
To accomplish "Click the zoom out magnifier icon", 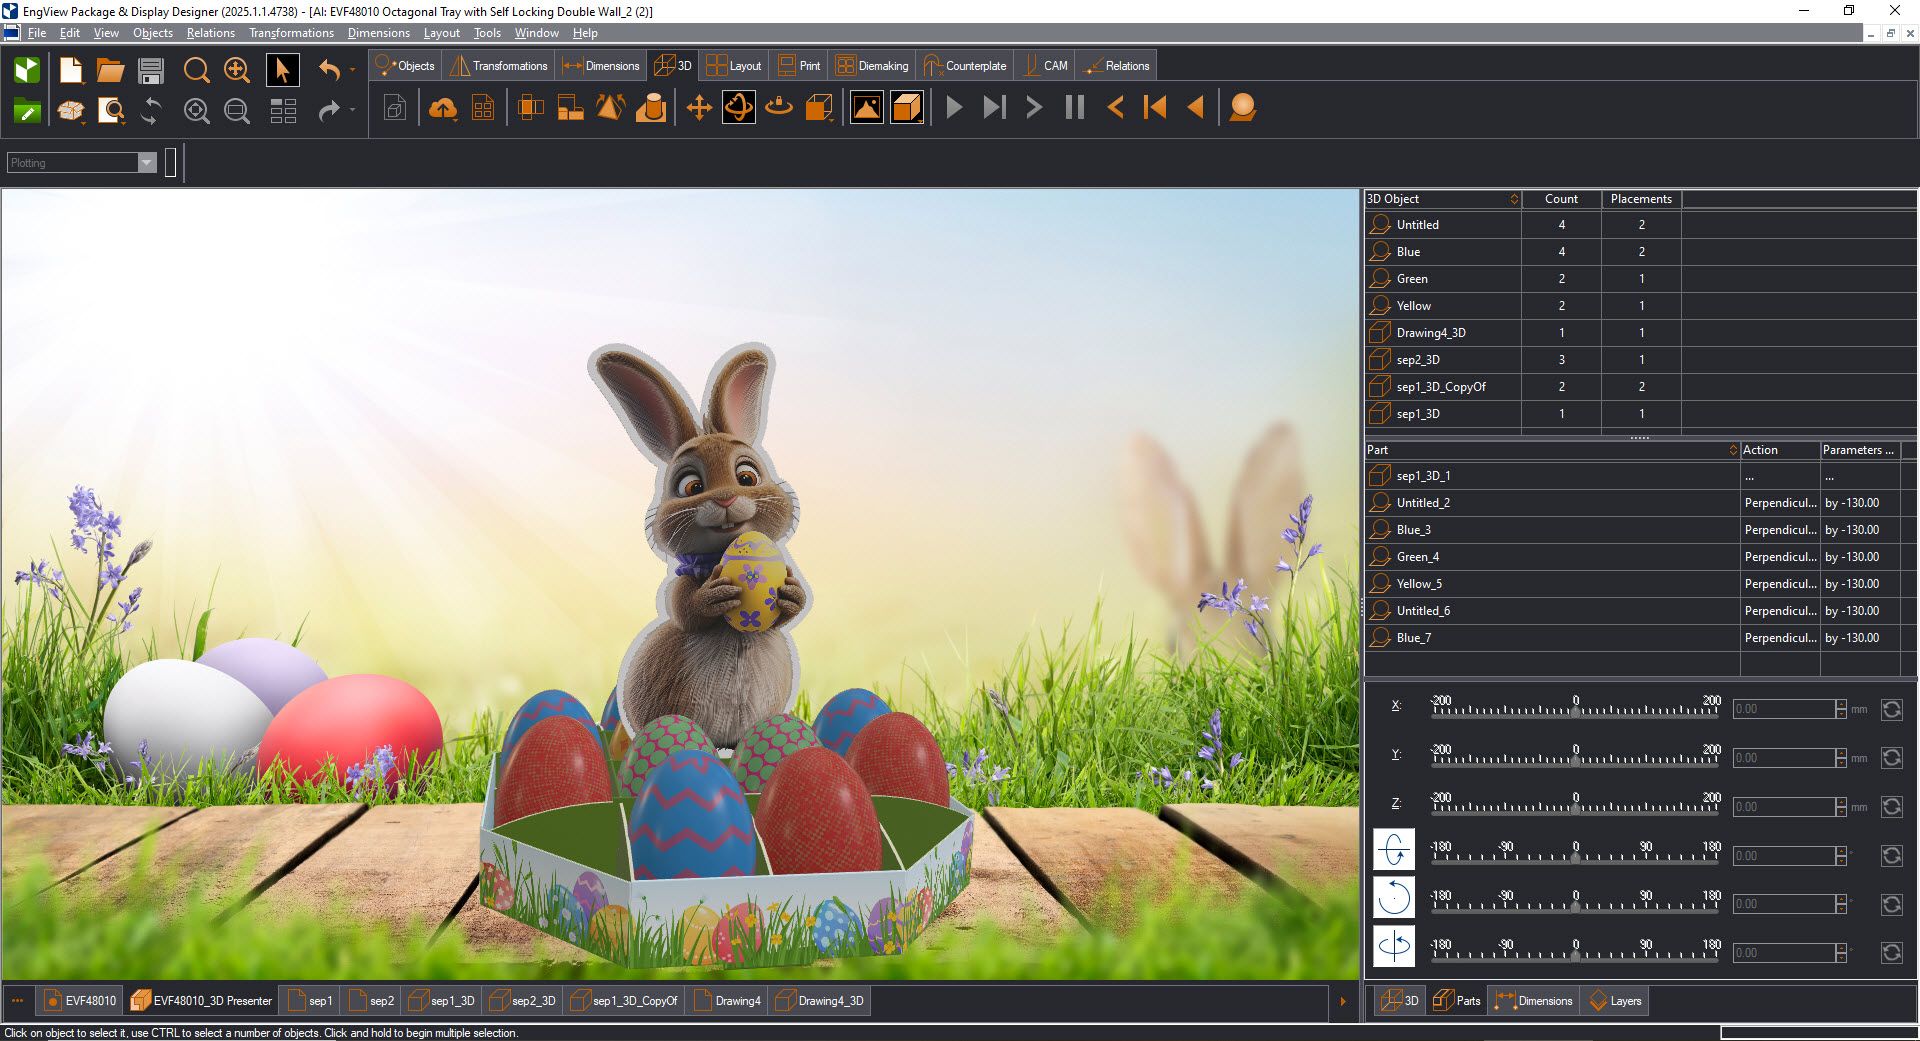I will pos(237,111).
